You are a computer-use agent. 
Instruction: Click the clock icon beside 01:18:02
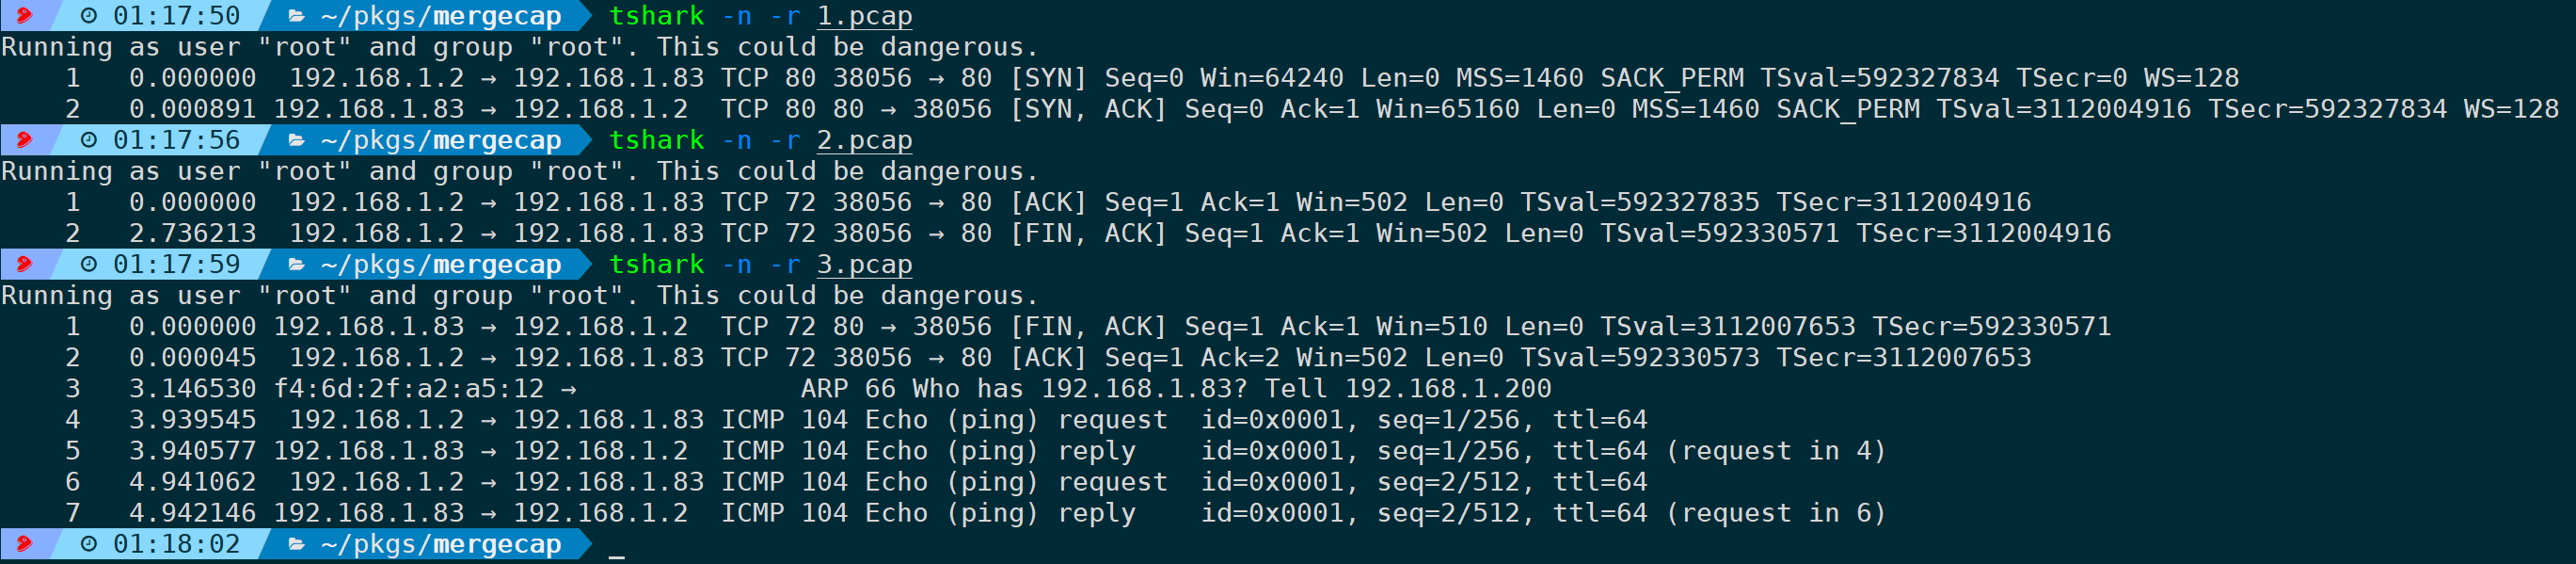(x=88, y=544)
